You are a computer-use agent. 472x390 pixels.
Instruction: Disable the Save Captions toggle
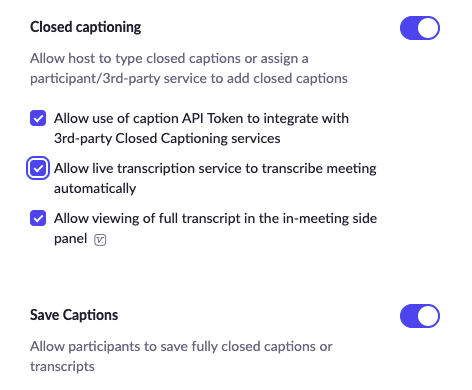point(420,316)
